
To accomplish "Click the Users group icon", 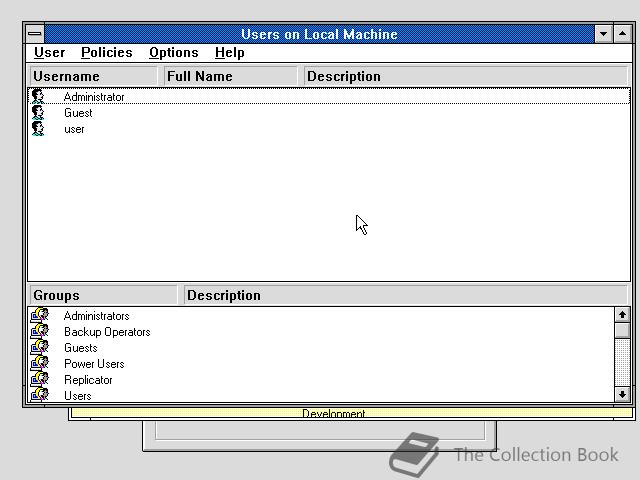I will click(40, 395).
